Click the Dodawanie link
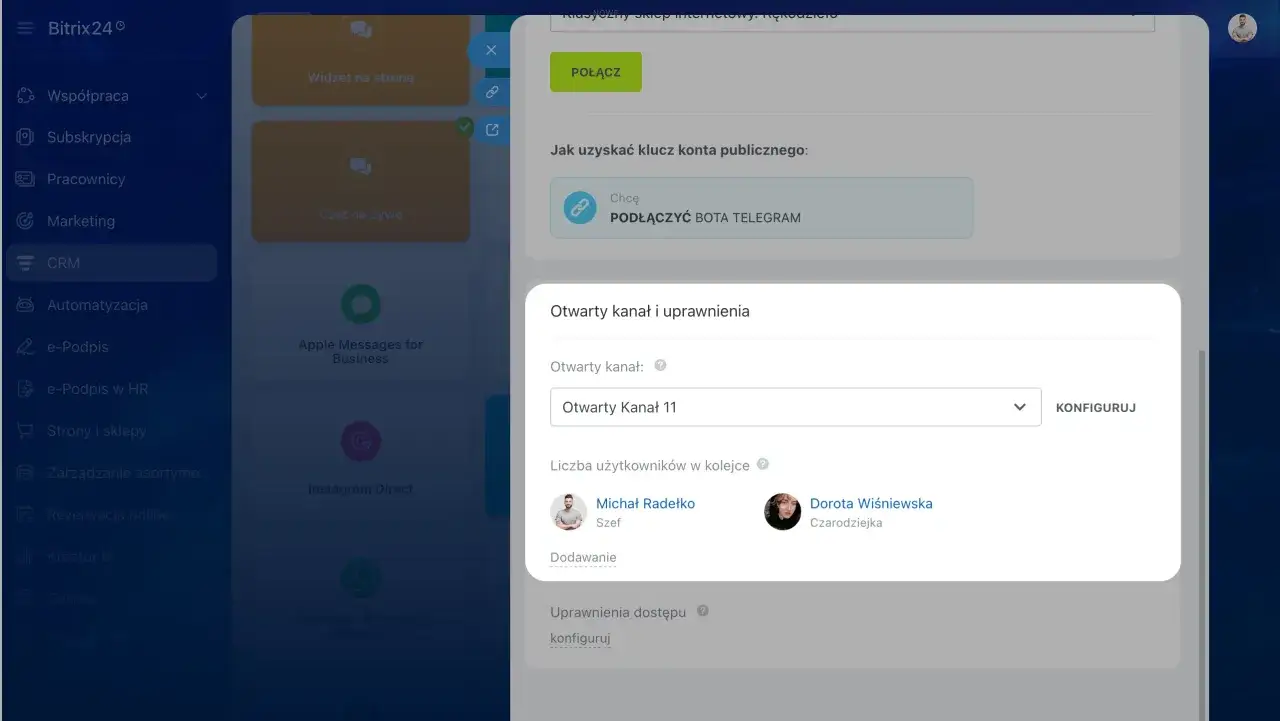Image resolution: width=1280 pixels, height=721 pixels. pos(583,557)
